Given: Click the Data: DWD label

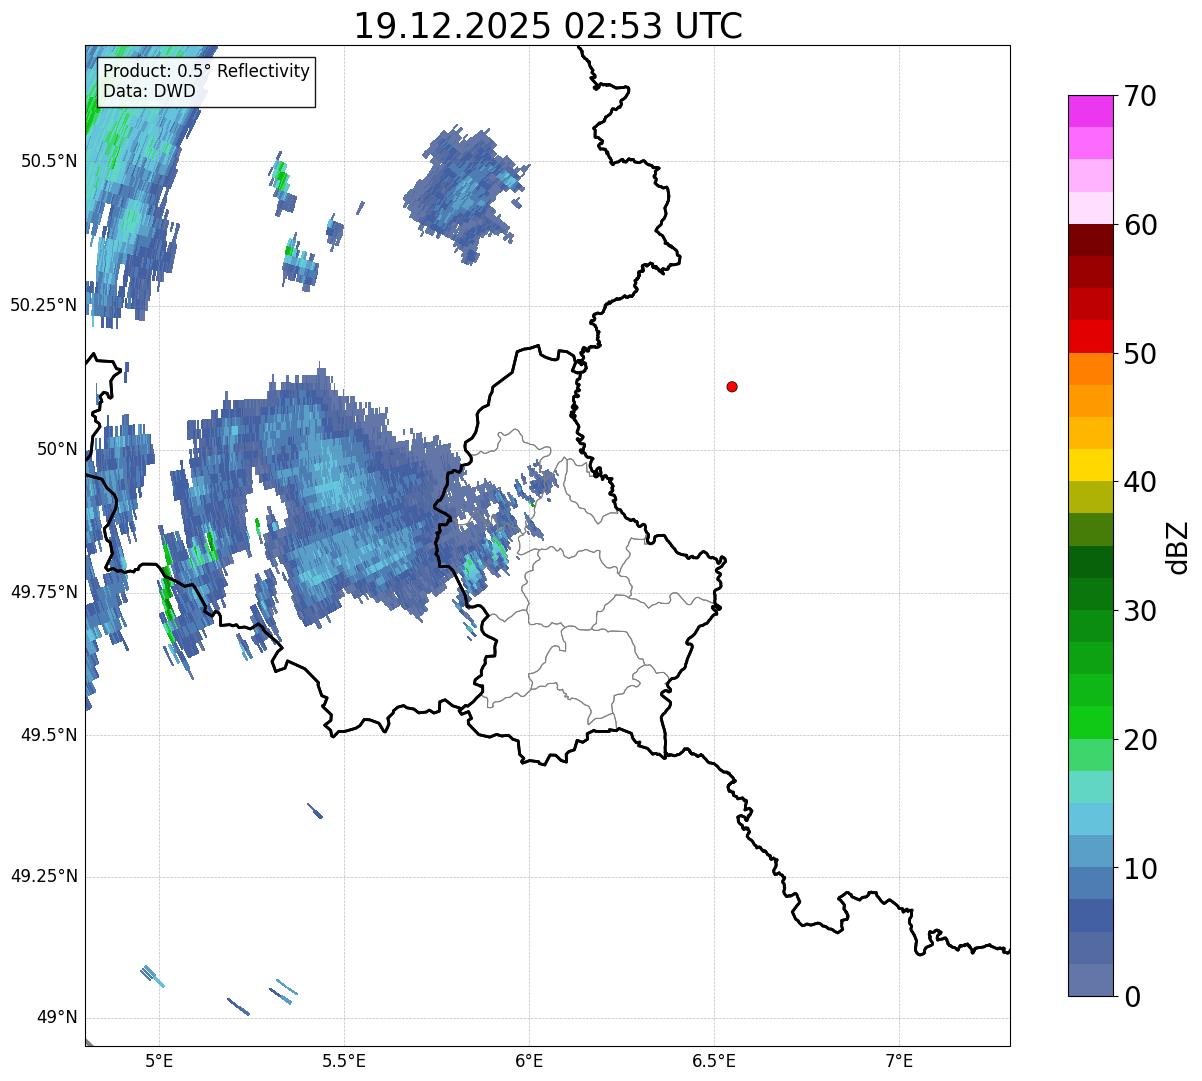Looking at the screenshot, I should click(x=150, y=91).
